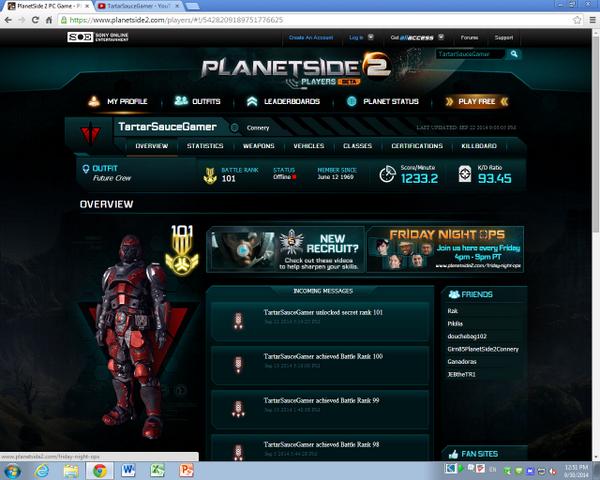Open the My Profile menu
Viewport: 600px width, 480px height.
tap(118, 101)
